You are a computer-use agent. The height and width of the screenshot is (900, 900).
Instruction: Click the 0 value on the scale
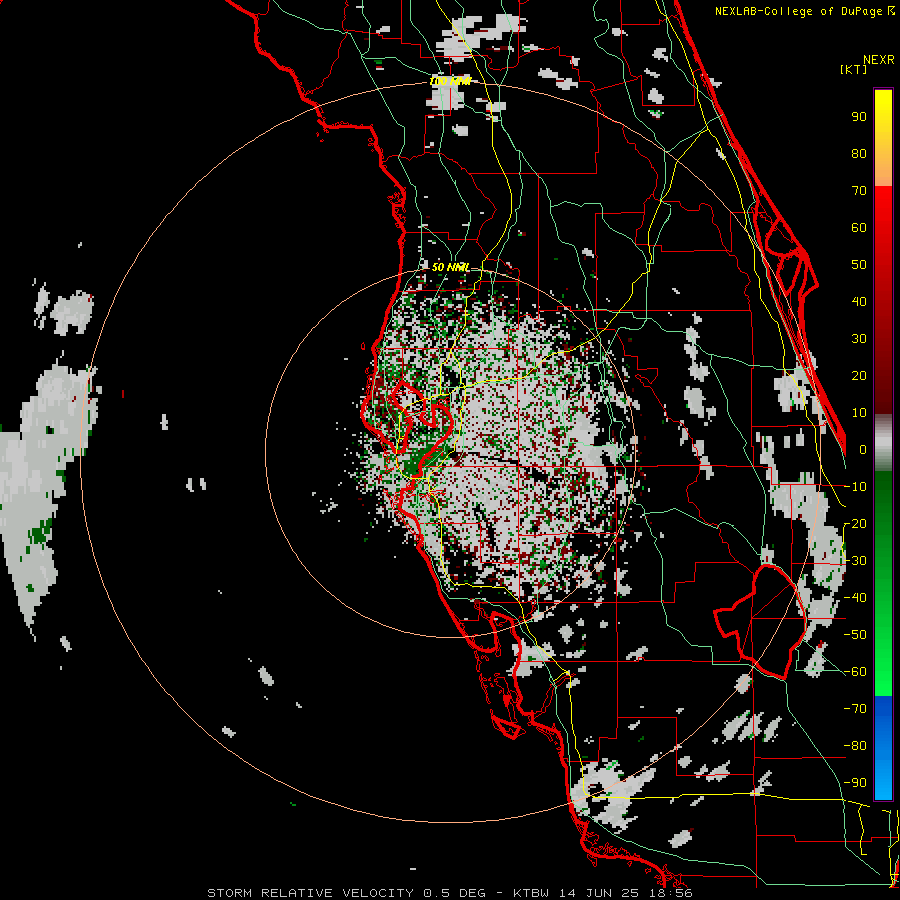[863, 449]
